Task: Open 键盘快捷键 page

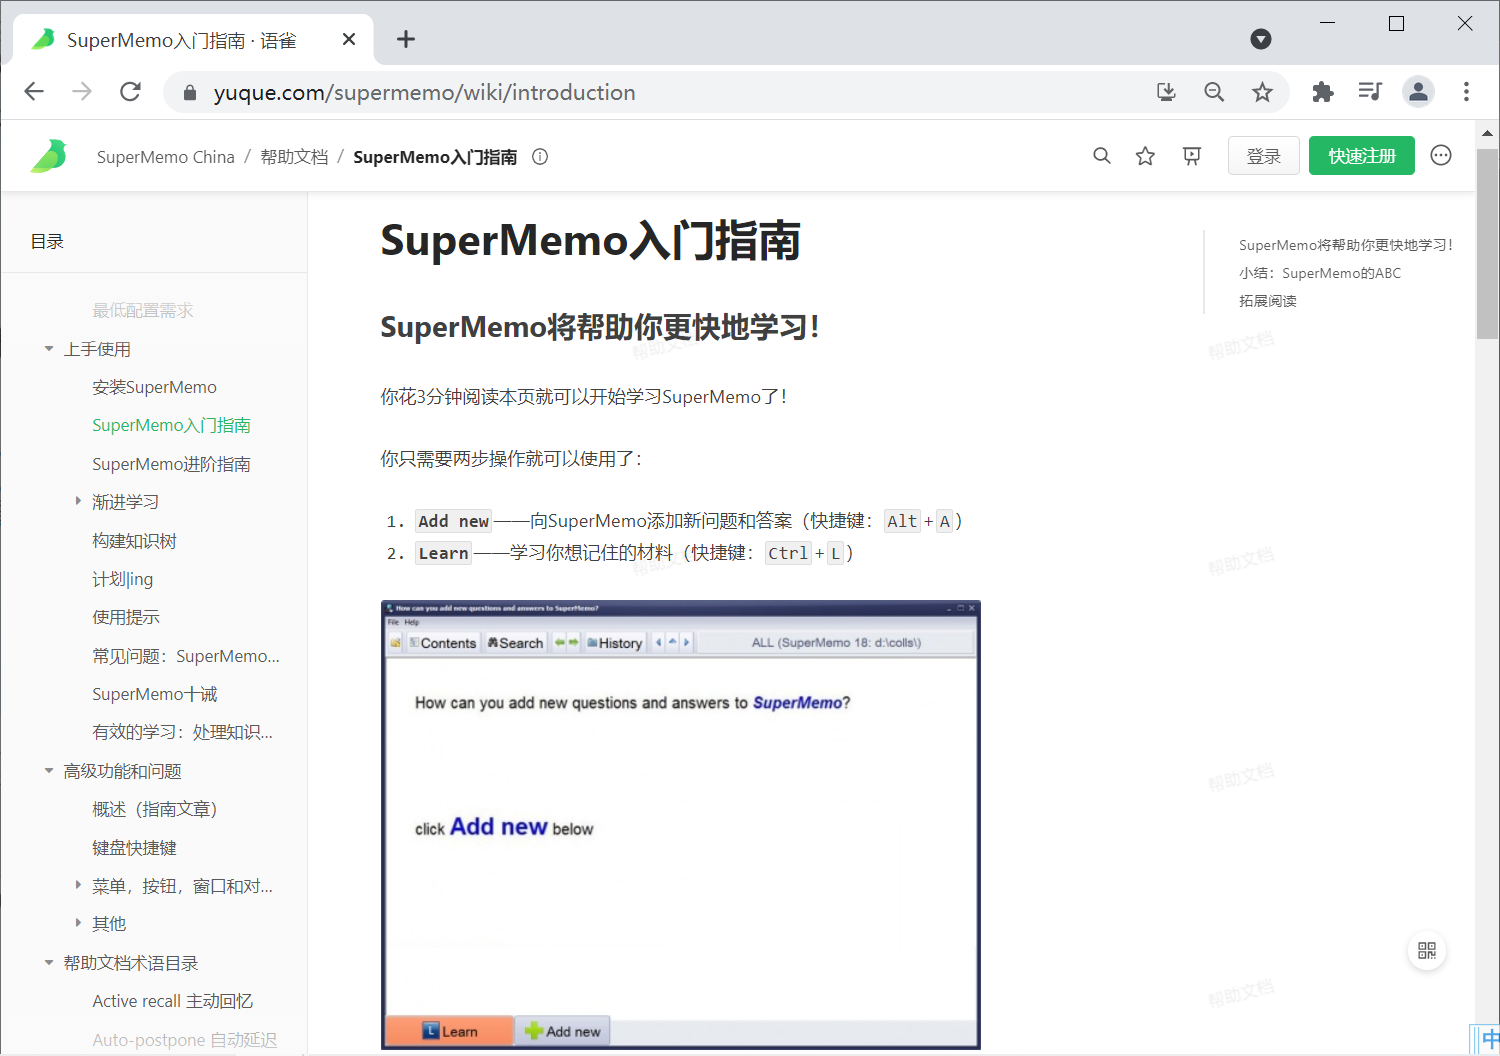Action: [x=134, y=847]
